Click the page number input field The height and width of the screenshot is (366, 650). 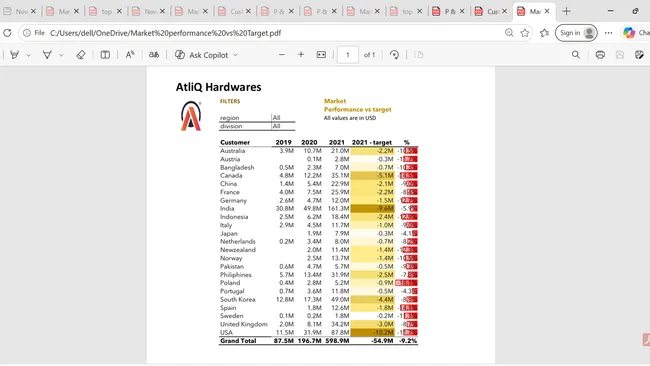coord(347,55)
